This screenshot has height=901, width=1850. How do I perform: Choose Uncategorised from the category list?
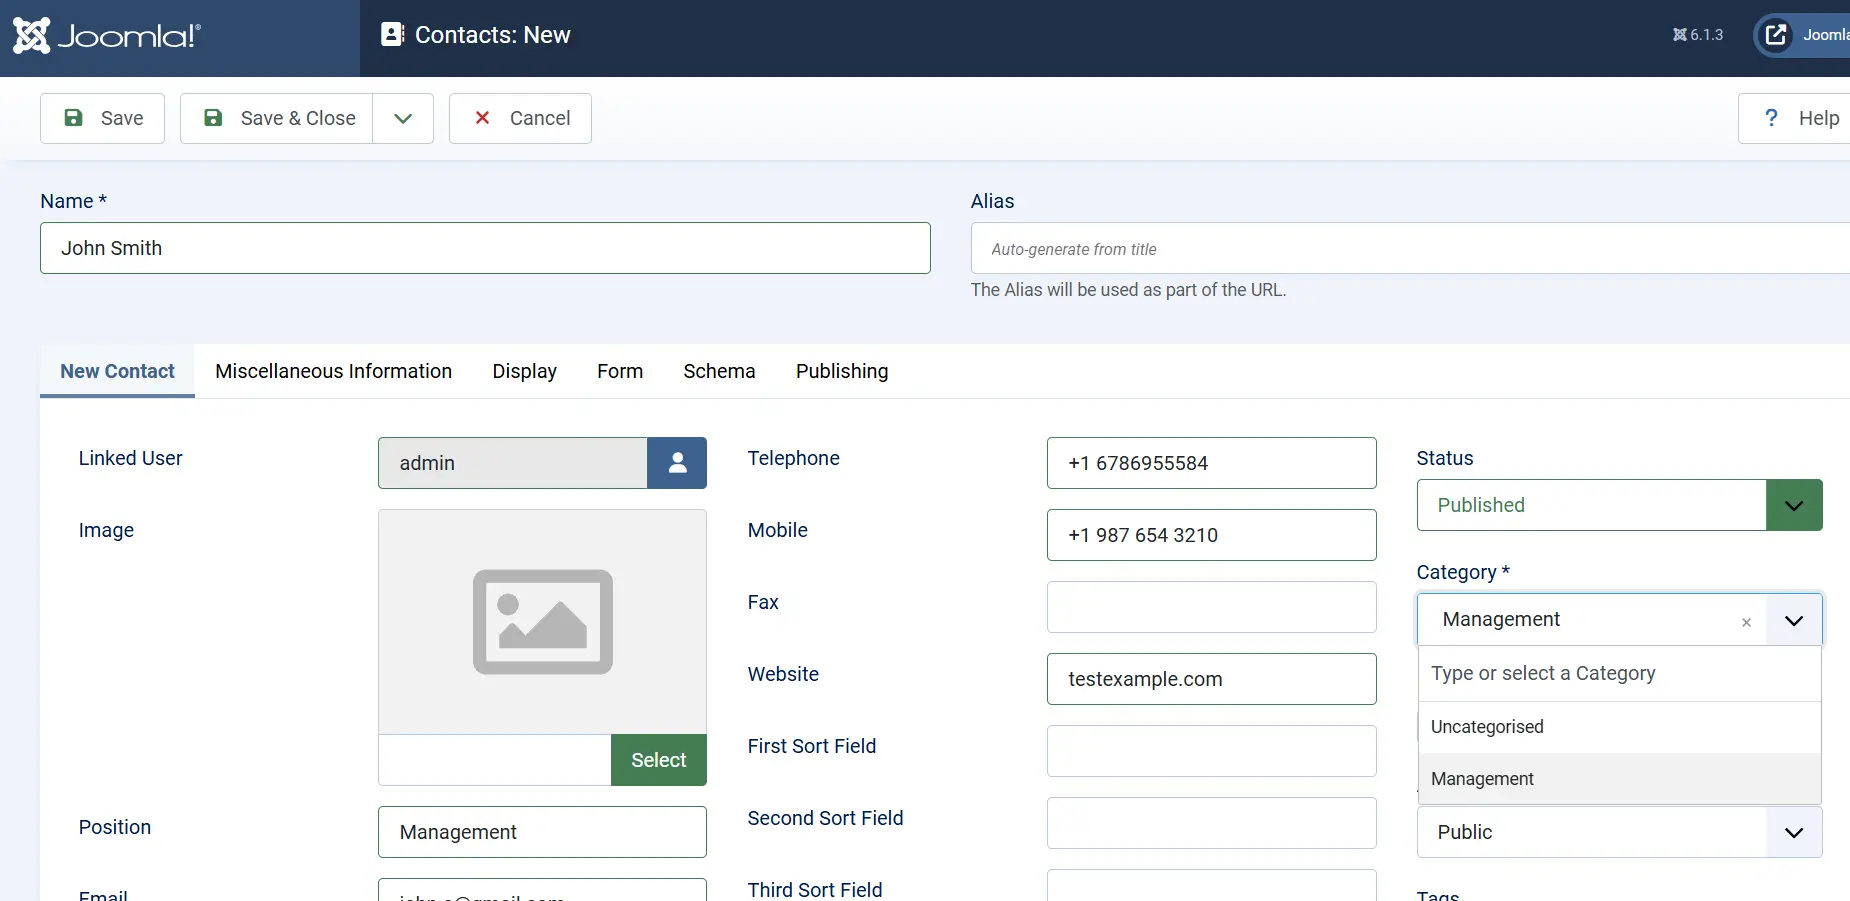pos(1619,727)
